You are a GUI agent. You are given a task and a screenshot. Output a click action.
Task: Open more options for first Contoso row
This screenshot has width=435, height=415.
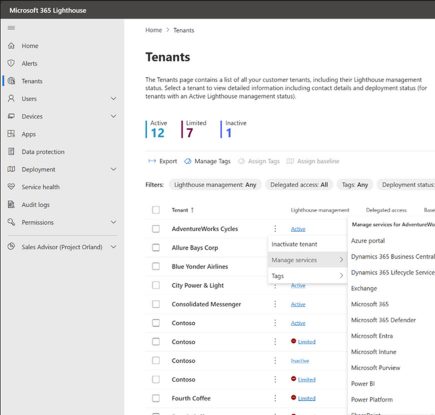coord(275,323)
